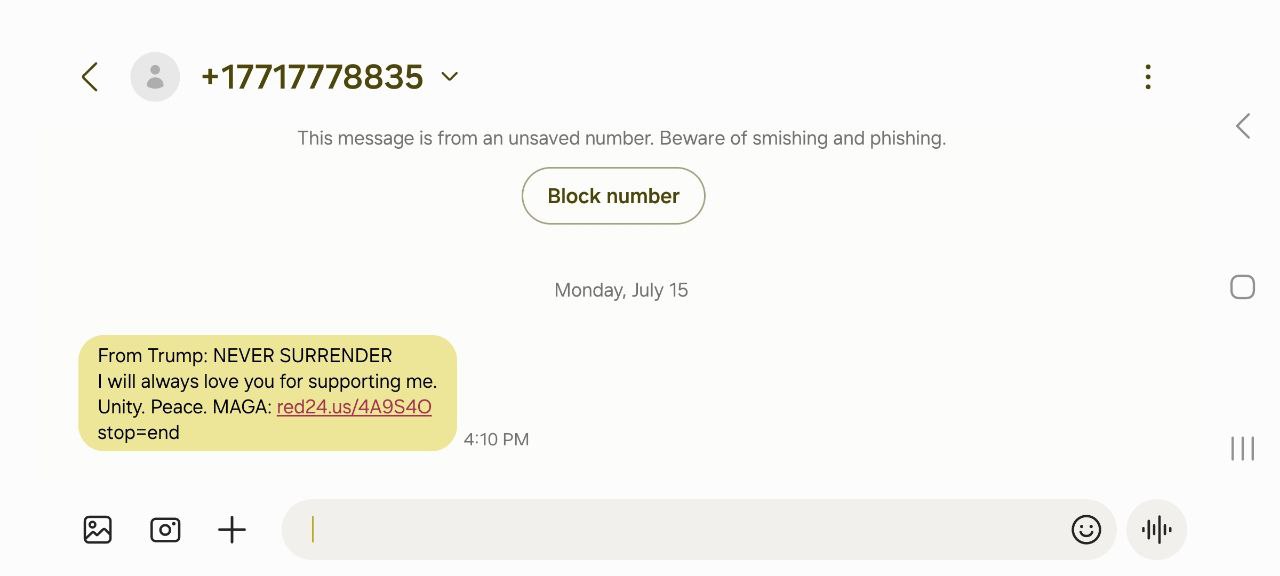
Task: Tap the Monday, July 15 date label
Action: tap(621, 290)
